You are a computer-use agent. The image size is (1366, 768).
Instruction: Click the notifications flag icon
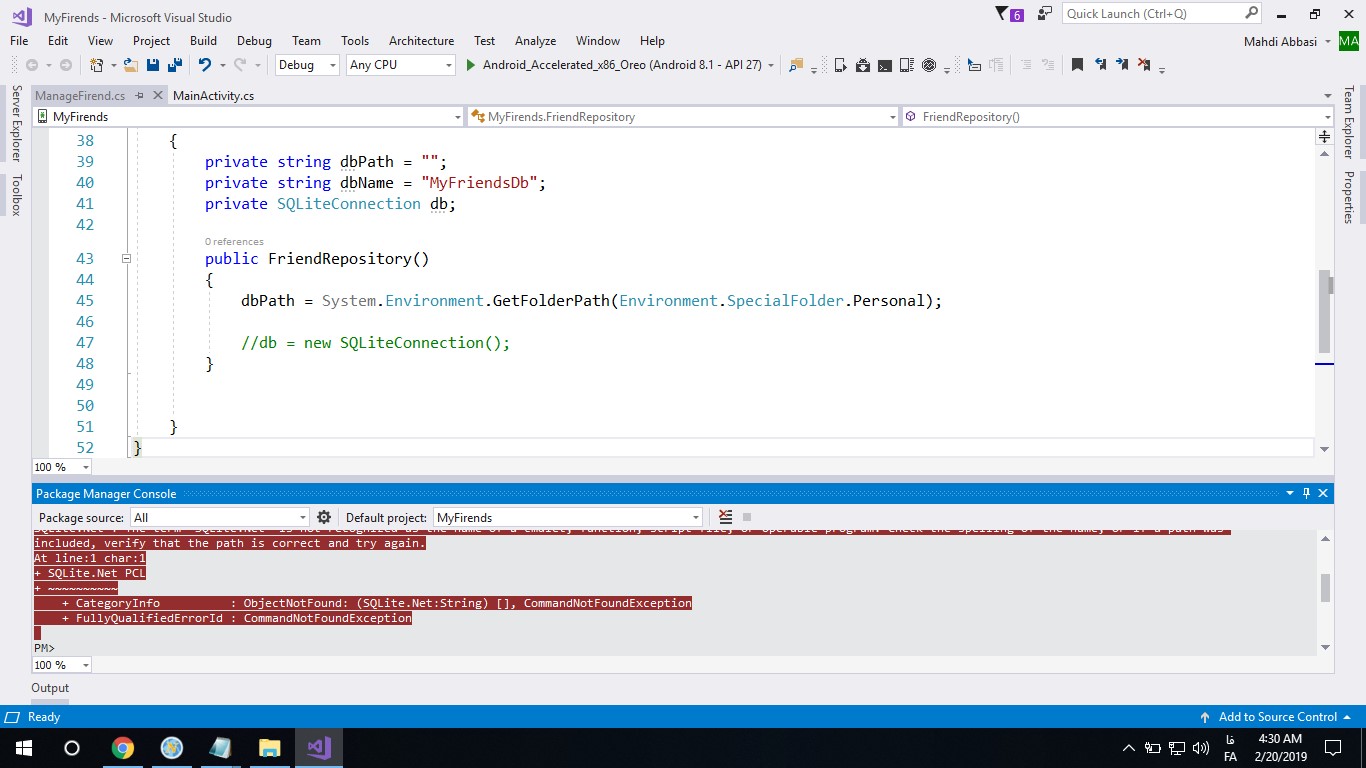click(1003, 14)
